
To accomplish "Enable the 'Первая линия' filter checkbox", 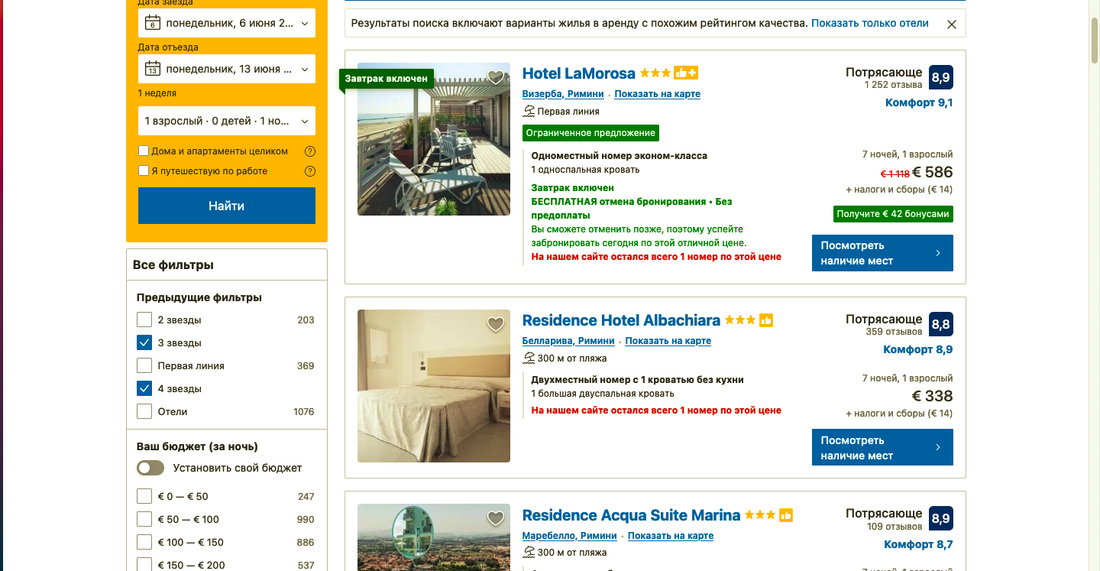I will click(144, 365).
